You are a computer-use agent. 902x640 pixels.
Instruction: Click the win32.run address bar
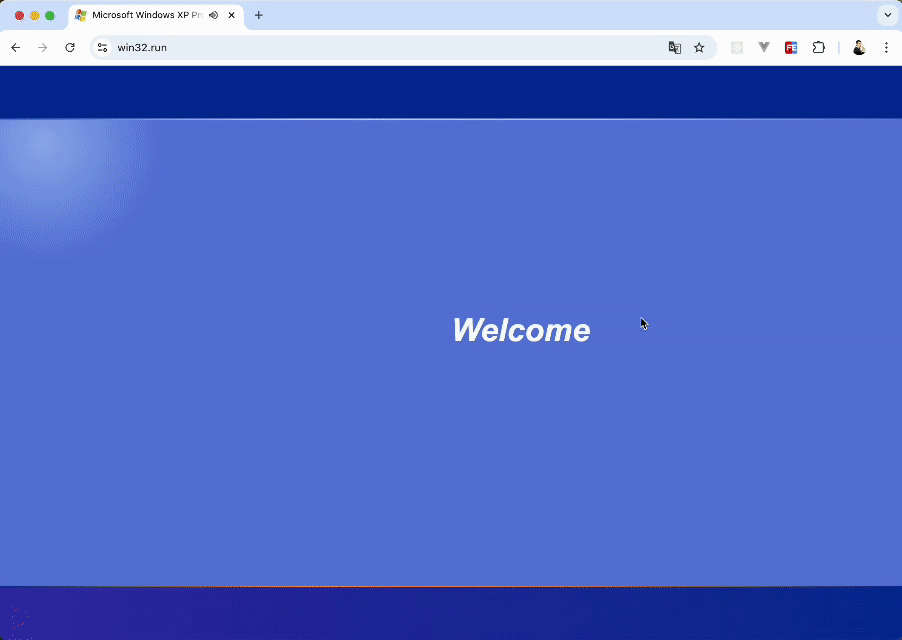click(x=380, y=47)
